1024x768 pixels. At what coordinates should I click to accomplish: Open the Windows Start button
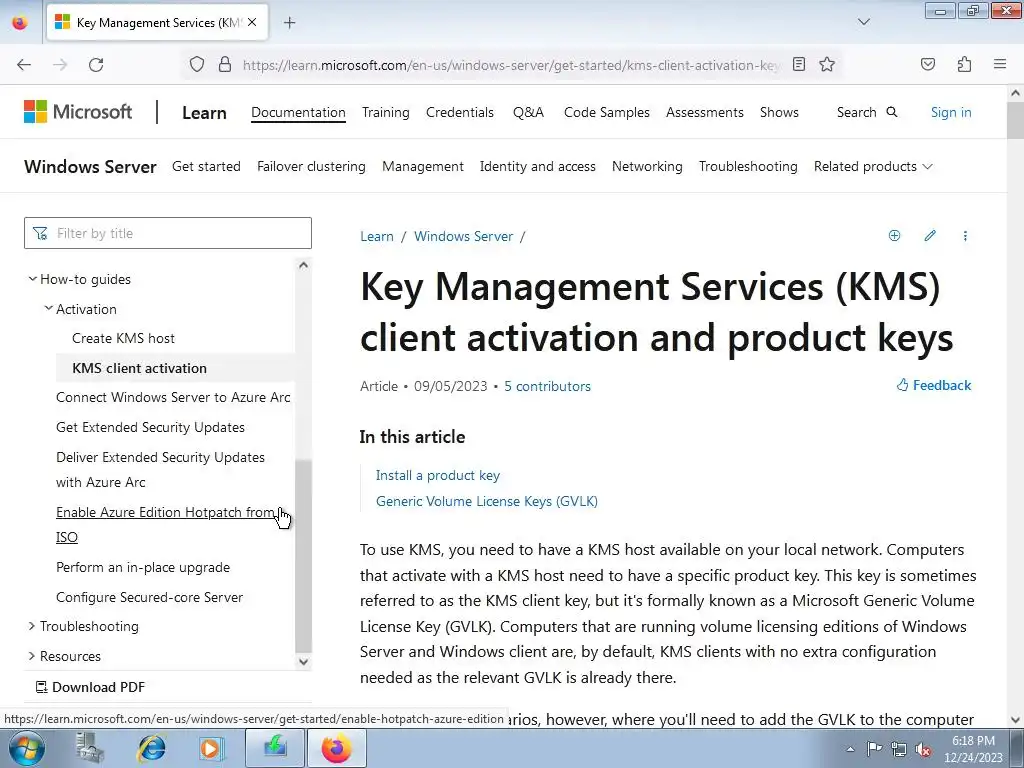[x=27, y=748]
